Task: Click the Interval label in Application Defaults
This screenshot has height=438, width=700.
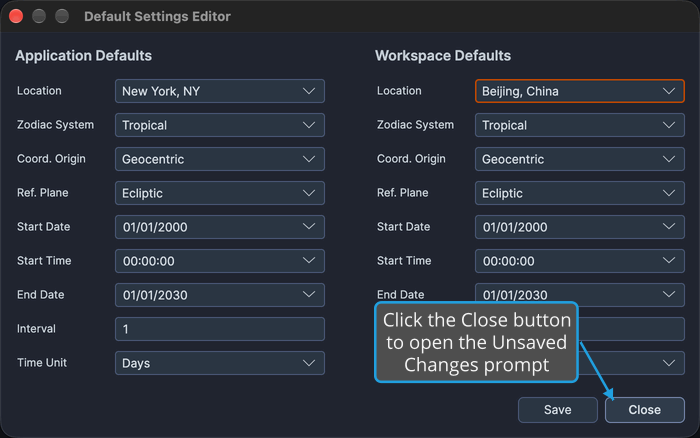Action: 36,329
